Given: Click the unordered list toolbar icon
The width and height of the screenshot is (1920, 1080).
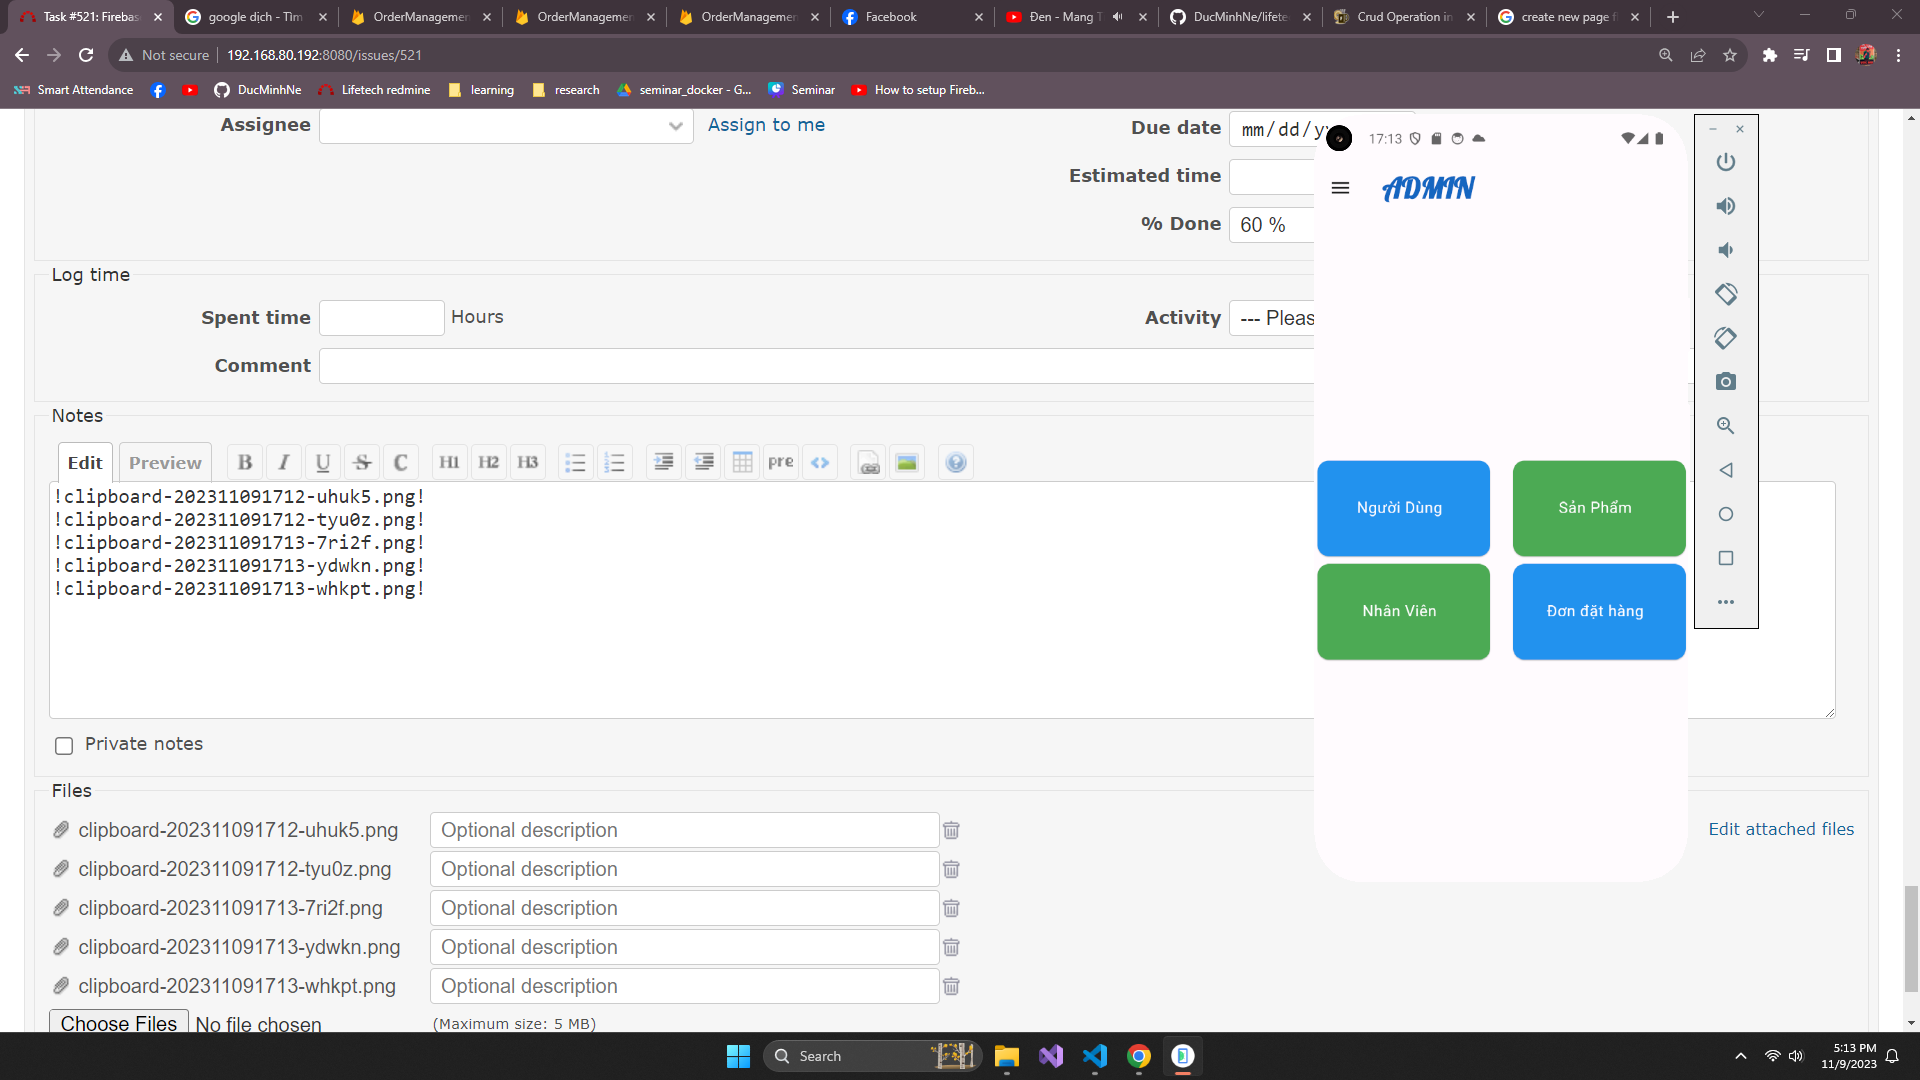Looking at the screenshot, I should (575, 462).
